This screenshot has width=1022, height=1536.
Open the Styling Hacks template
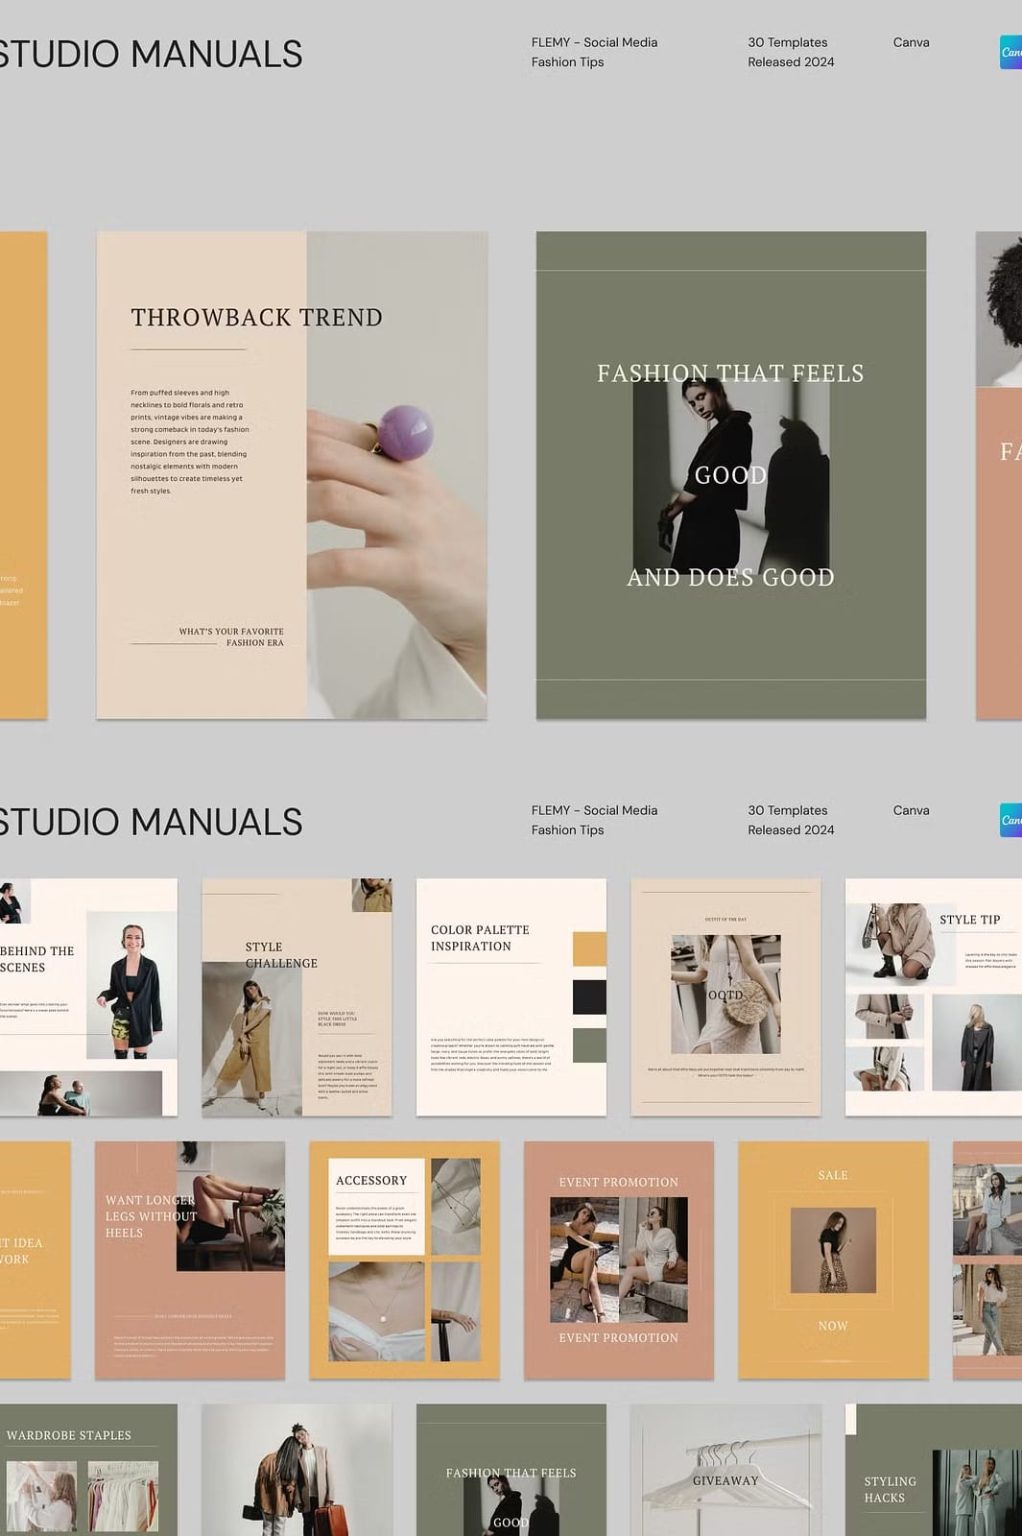click(934, 1470)
